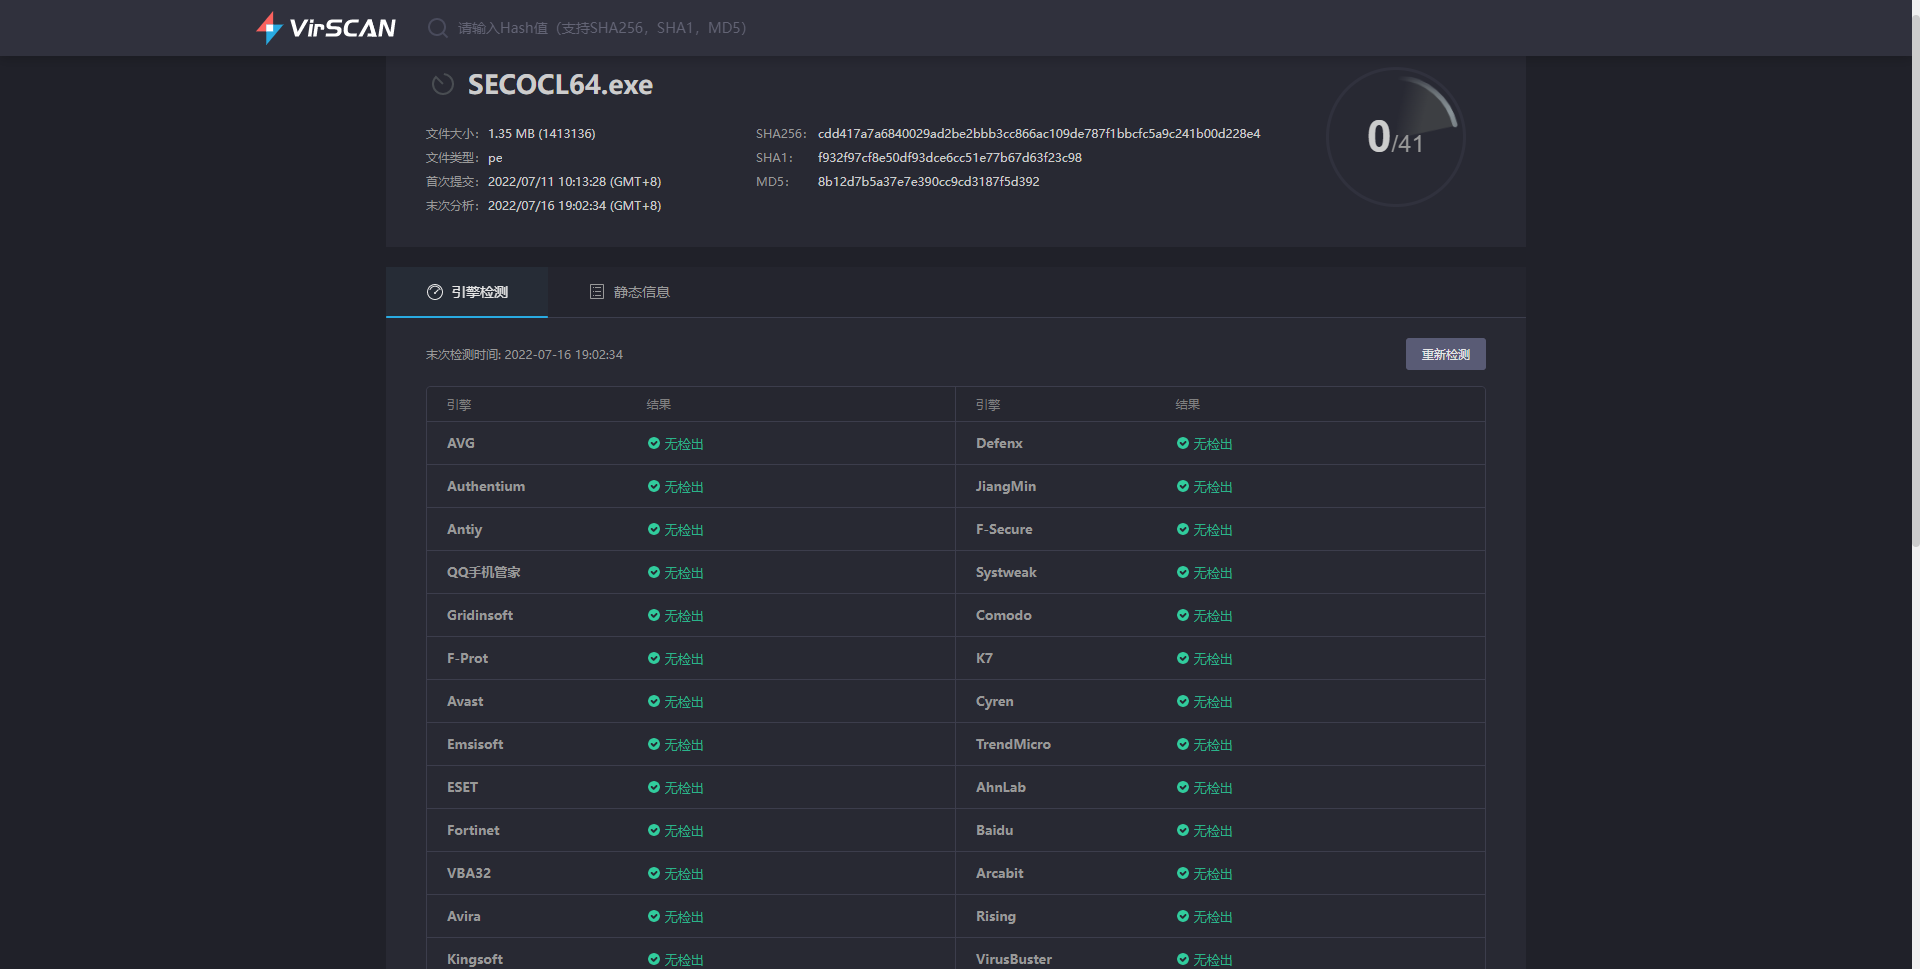1920x969 pixels.
Task: Click the search magnifier icon
Action: (x=437, y=27)
